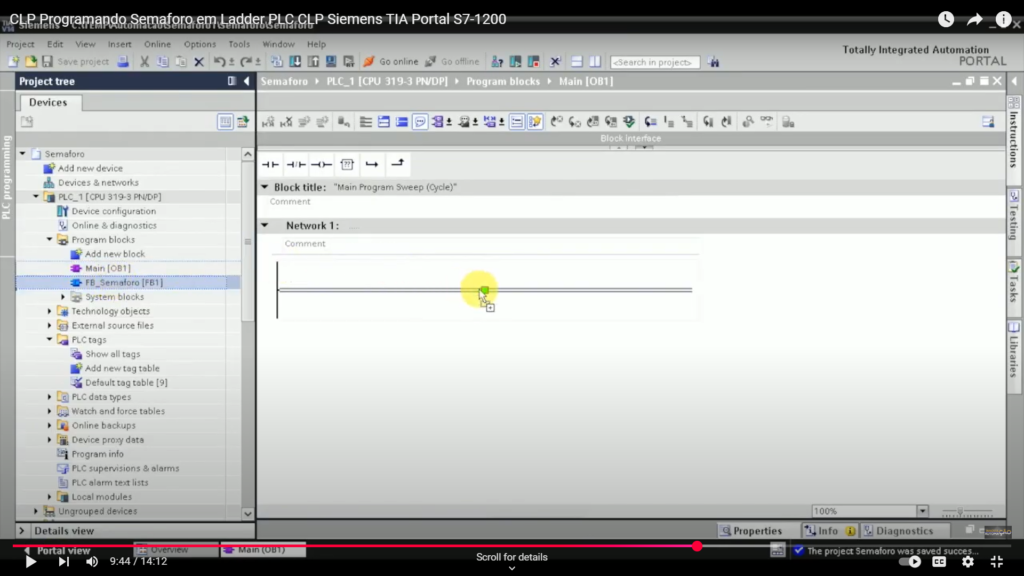This screenshot has height=576, width=1024.
Task: Close the branch in the ladder
Action: pyautogui.click(x=398, y=164)
